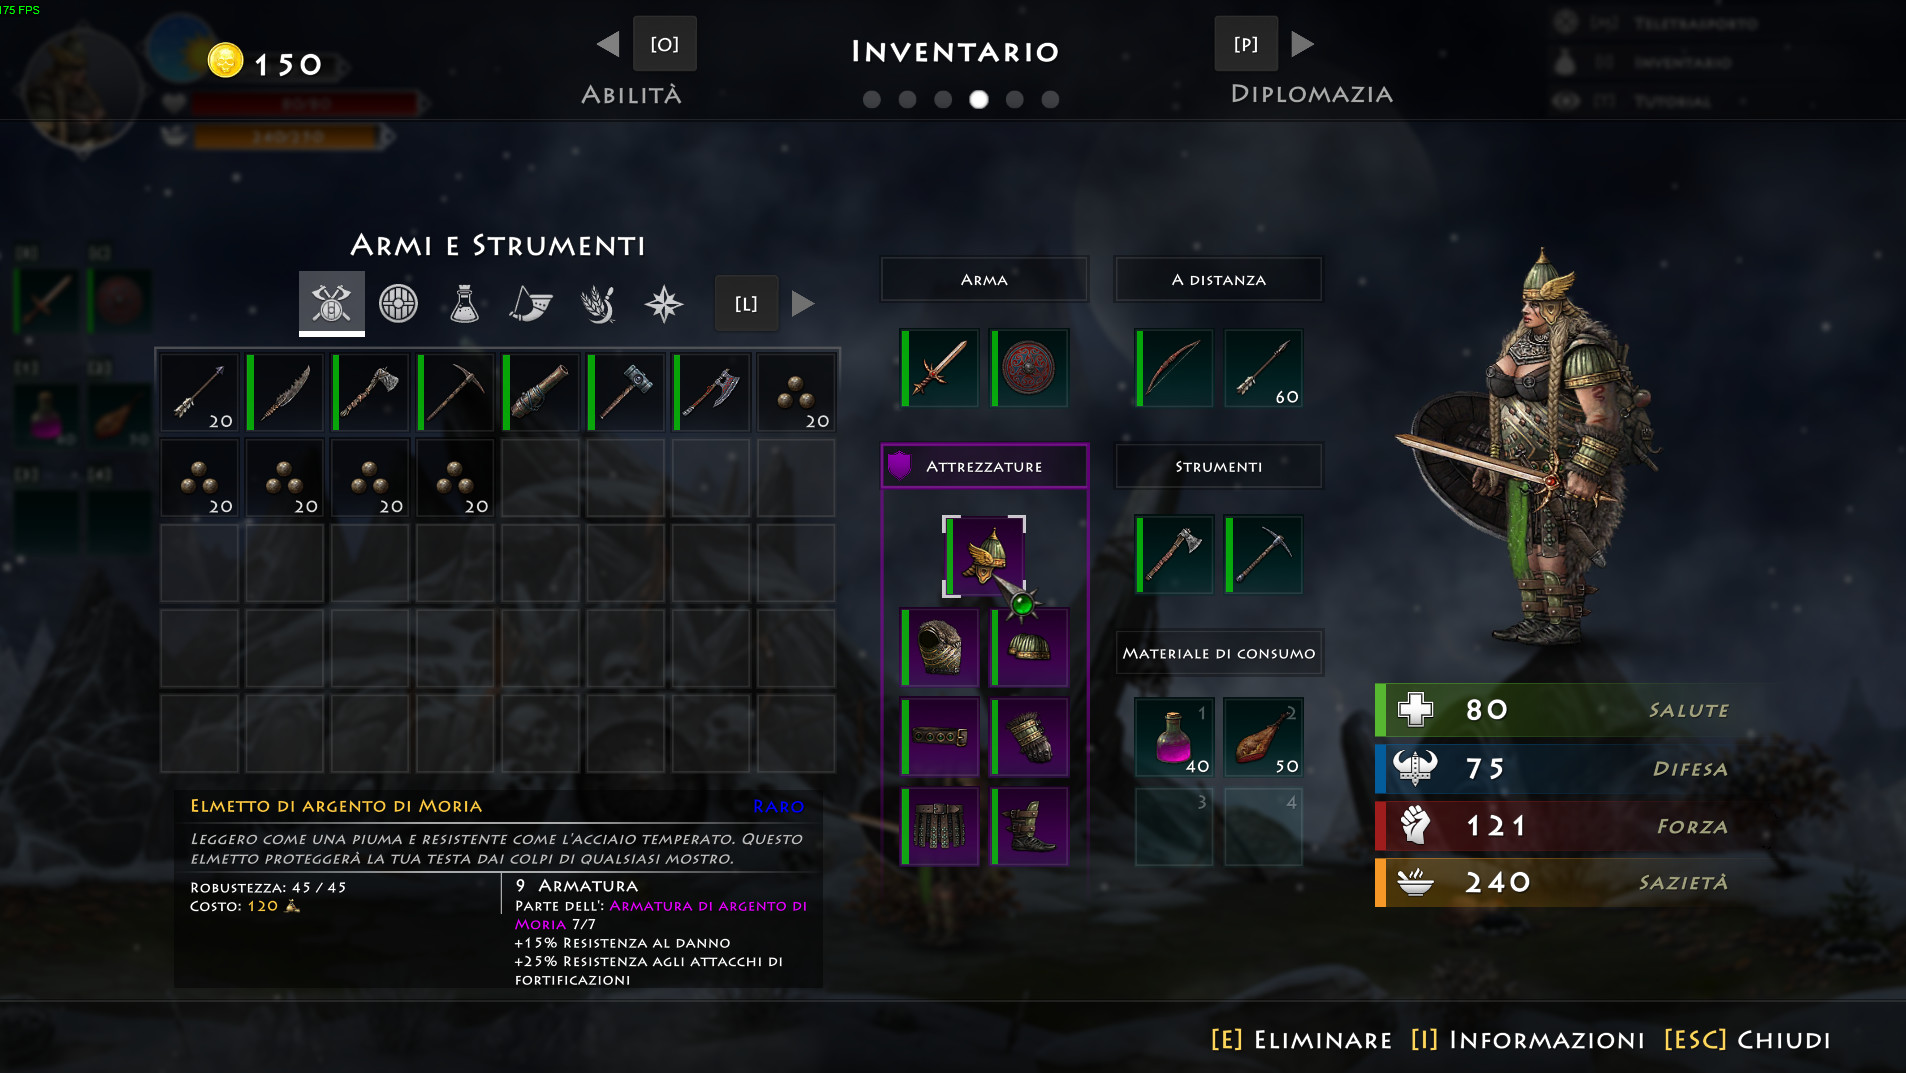The image size is (1906, 1073).
Task: Open the shield armor category icon
Action: (x=398, y=303)
